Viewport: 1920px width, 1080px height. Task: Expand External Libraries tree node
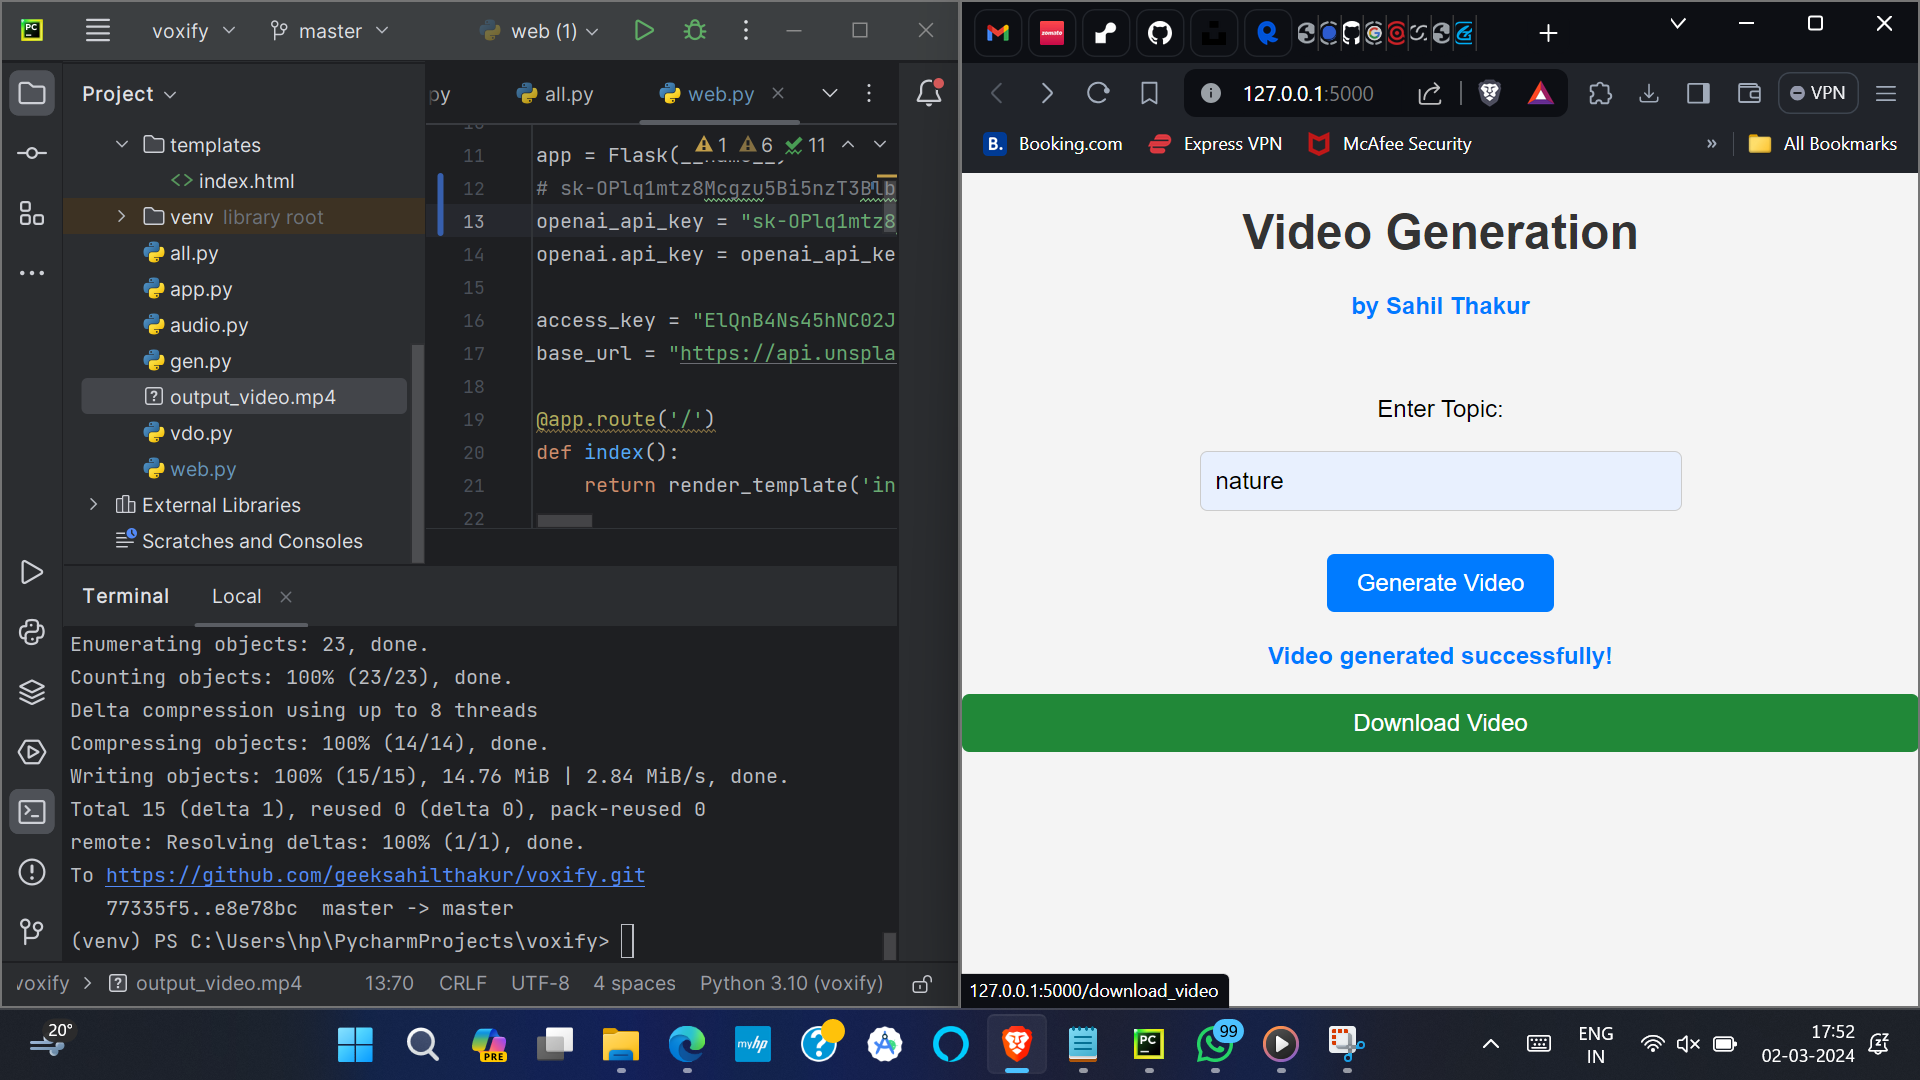[x=94, y=505]
